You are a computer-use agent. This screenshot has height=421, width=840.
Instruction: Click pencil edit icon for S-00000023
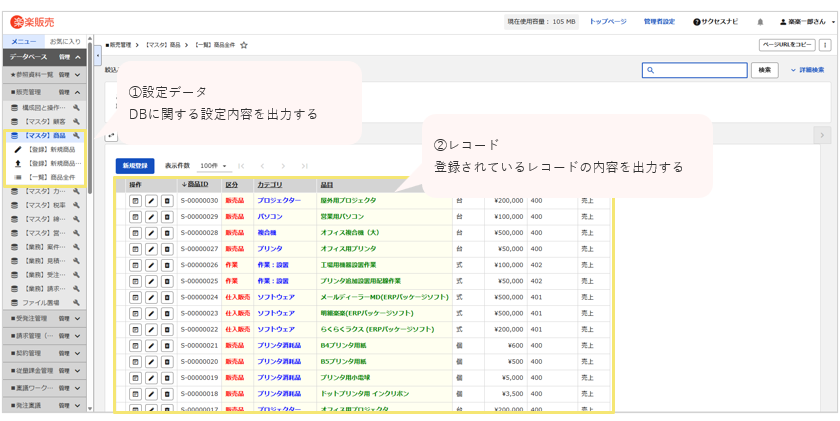click(152, 313)
